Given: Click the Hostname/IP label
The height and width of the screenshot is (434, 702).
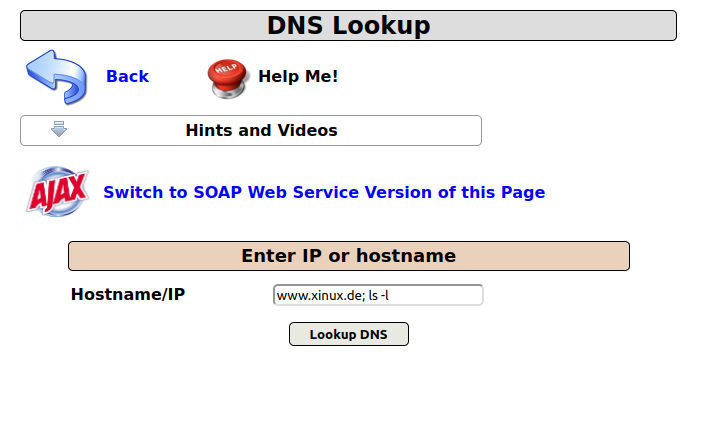Looking at the screenshot, I should coord(128,295).
